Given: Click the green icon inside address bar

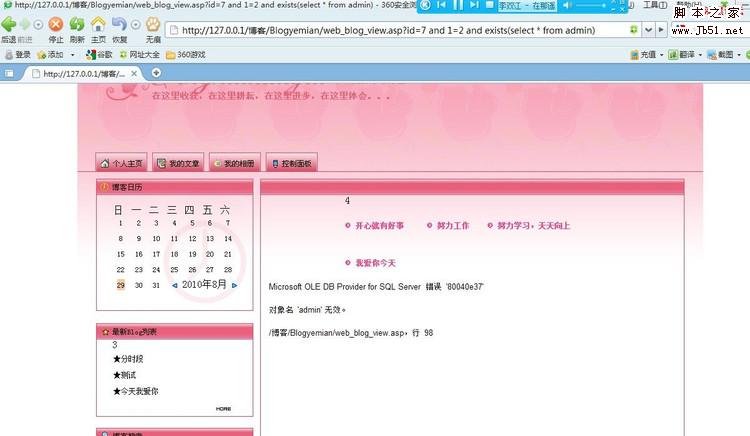Looking at the screenshot, I should [634, 30].
